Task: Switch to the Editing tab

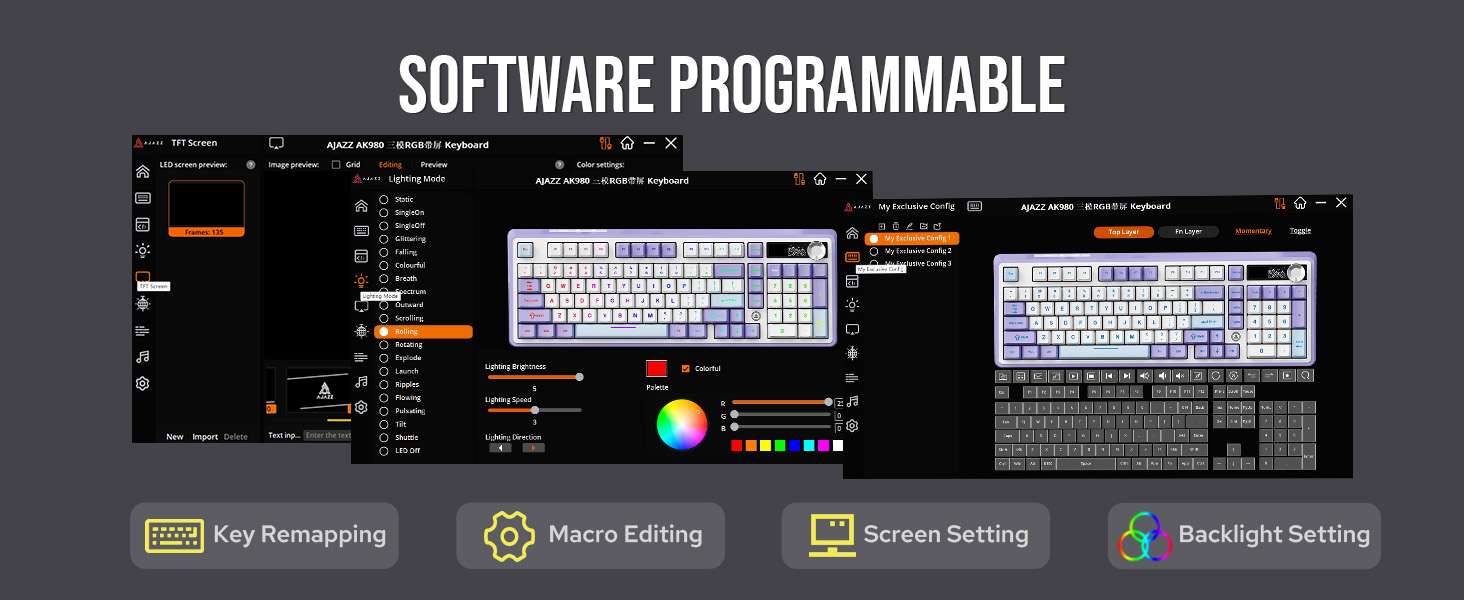Action: click(x=390, y=165)
